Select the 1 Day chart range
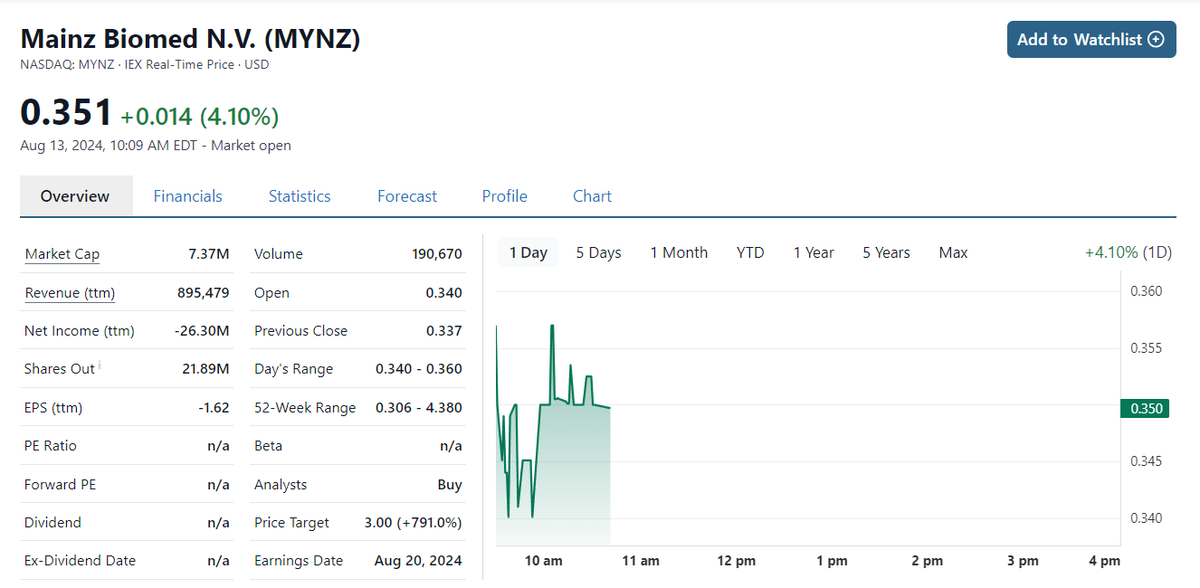This screenshot has height=588, width=1200. [x=528, y=252]
